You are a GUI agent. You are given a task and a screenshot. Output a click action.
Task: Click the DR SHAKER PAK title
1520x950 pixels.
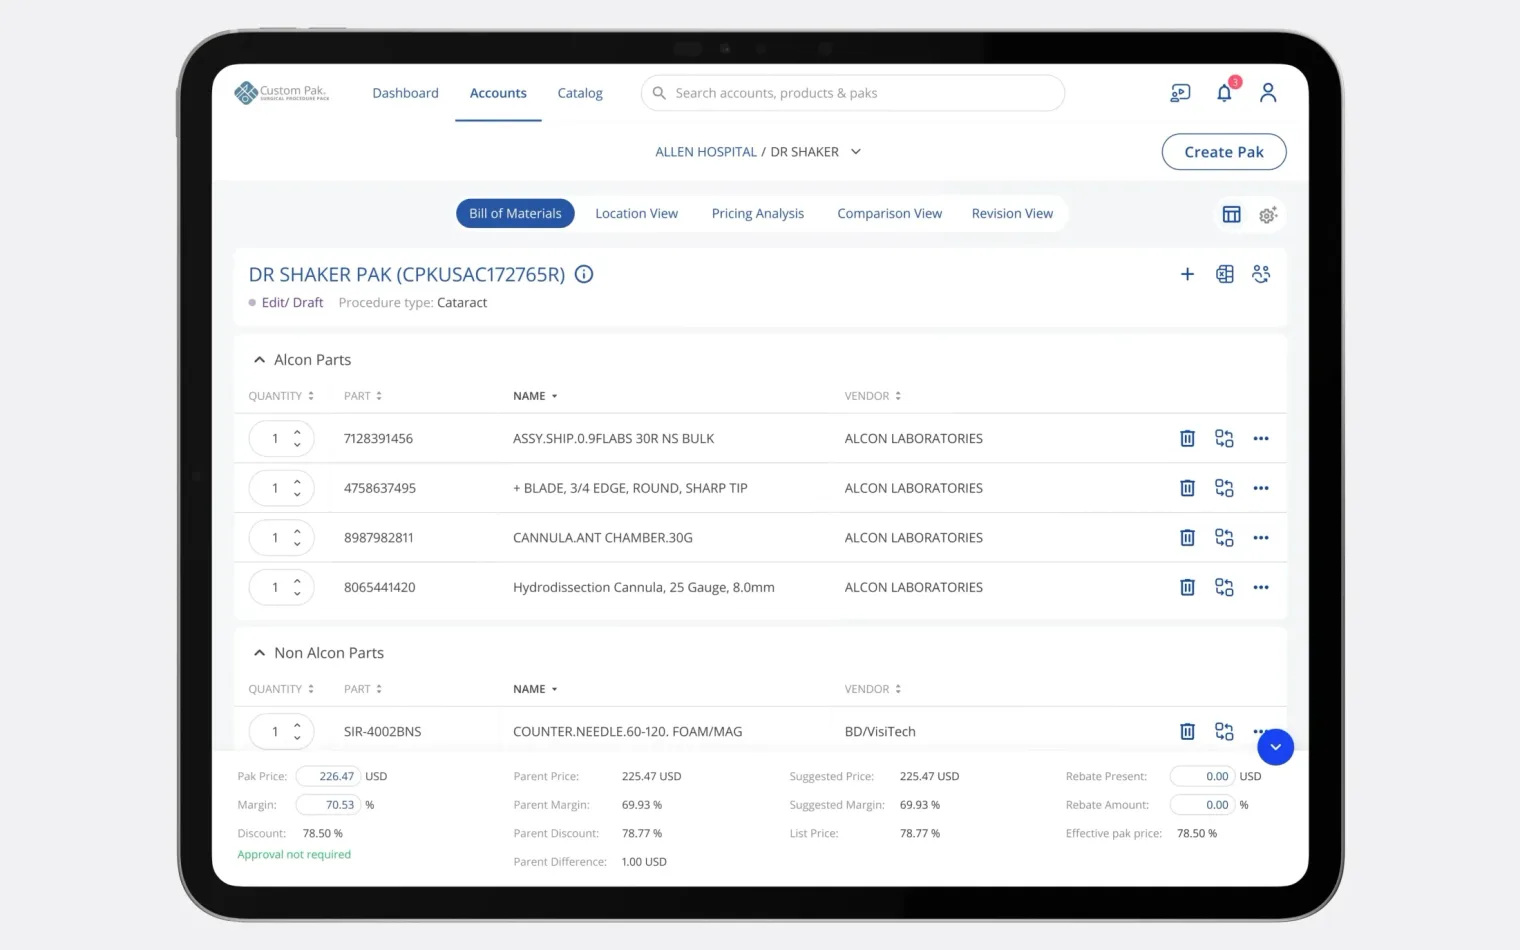tap(407, 275)
